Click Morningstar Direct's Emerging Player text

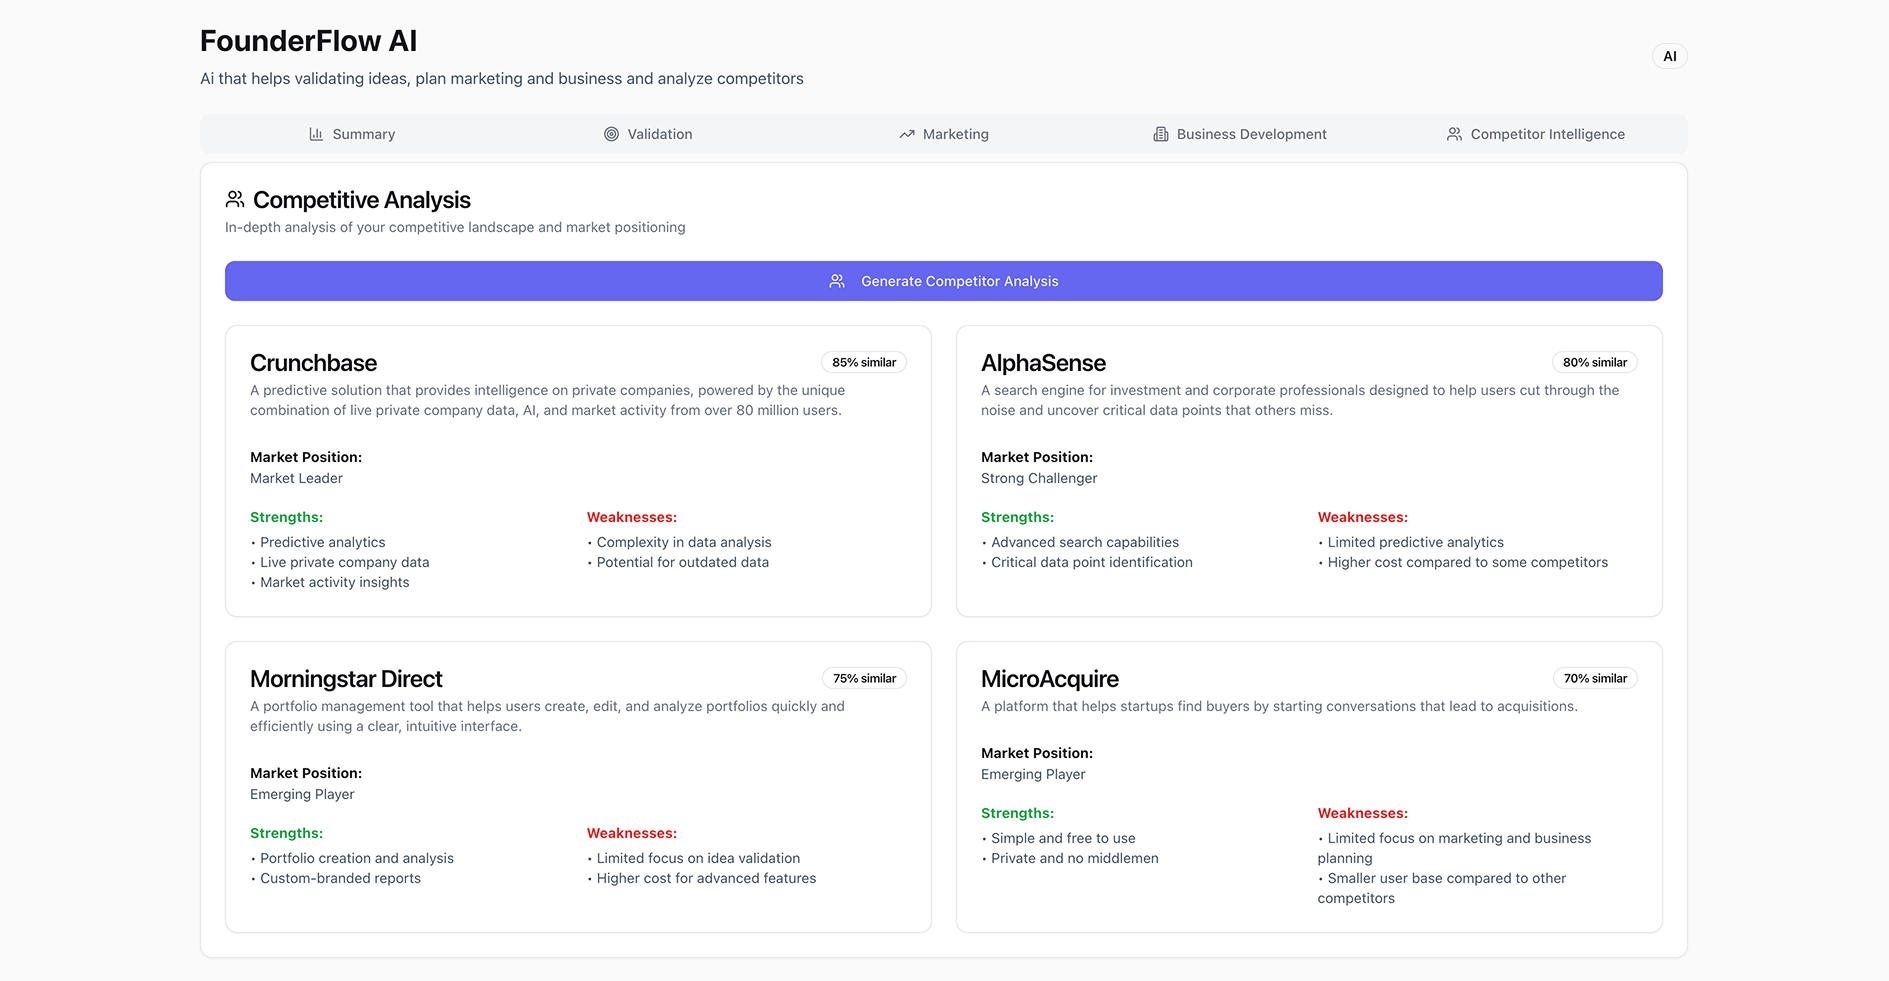click(302, 794)
